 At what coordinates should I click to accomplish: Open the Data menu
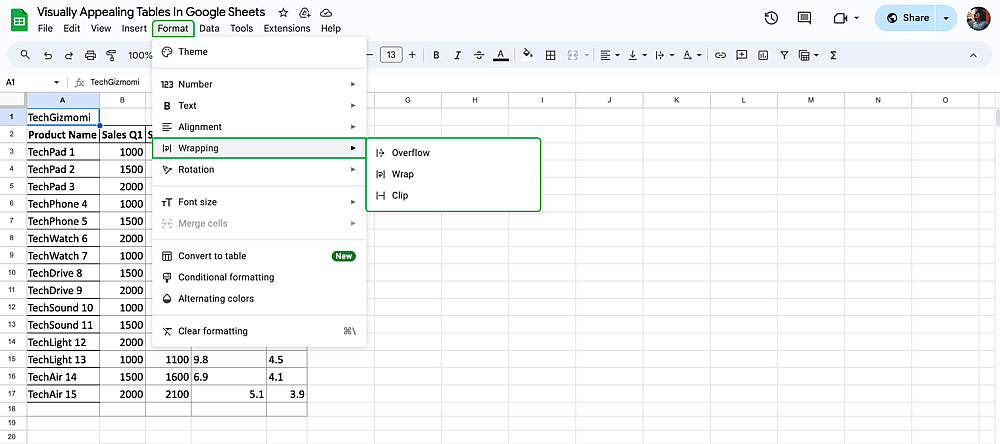point(209,28)
